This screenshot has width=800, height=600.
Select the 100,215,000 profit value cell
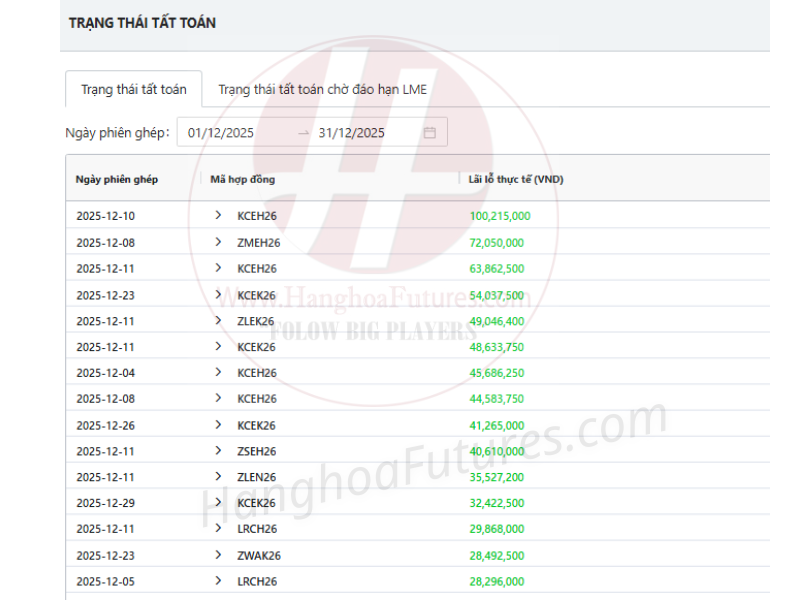[500, 216]
